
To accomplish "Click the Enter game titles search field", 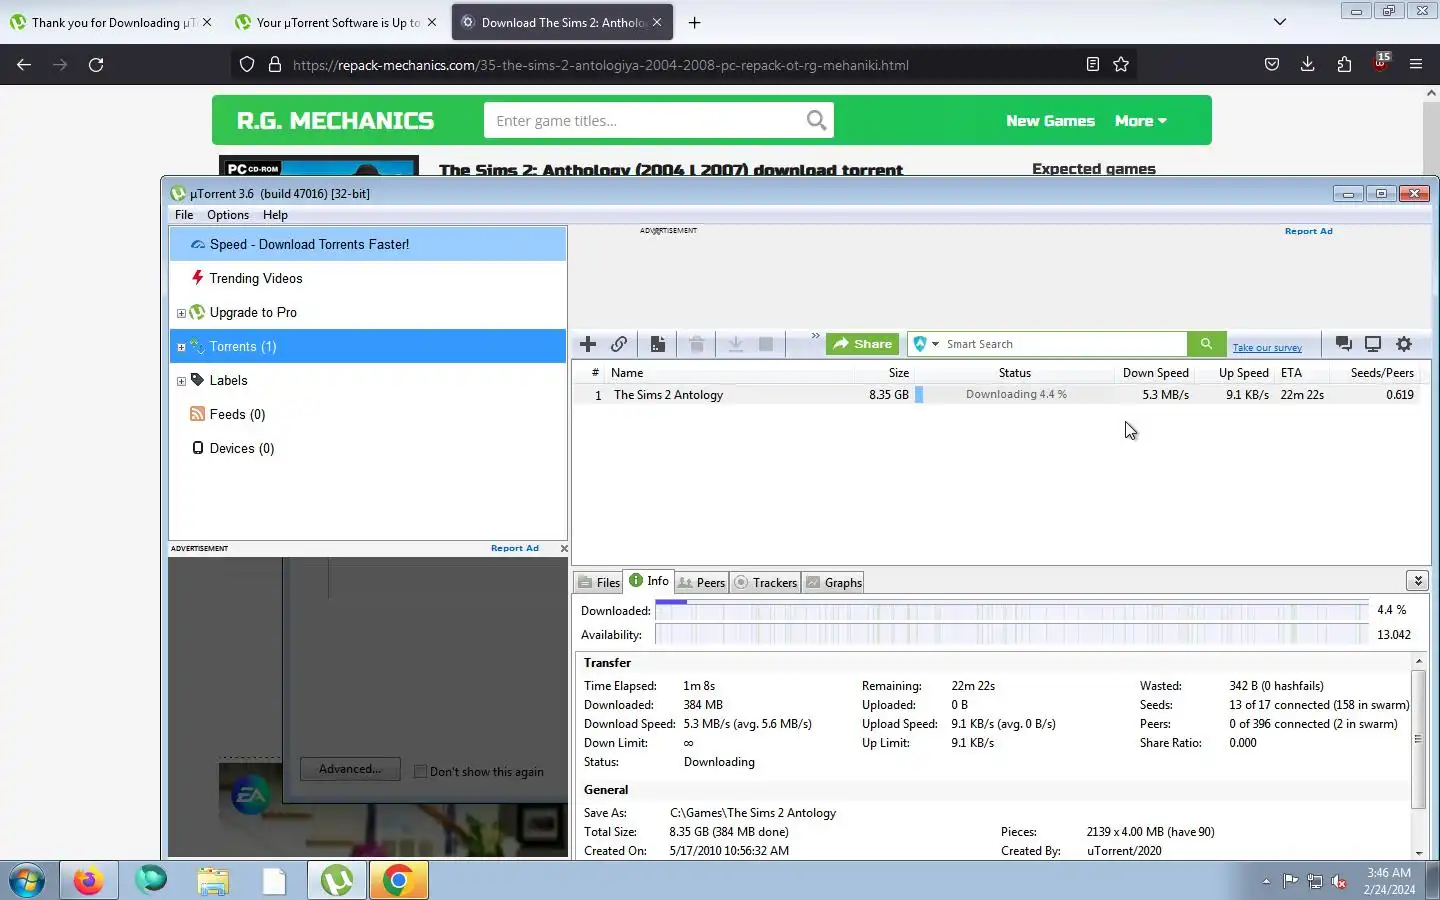I will [645, 121].
